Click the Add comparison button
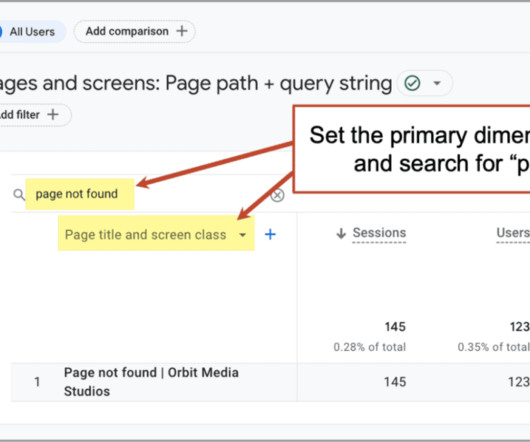This screenshot has height=442, width=530. [135, 31]
